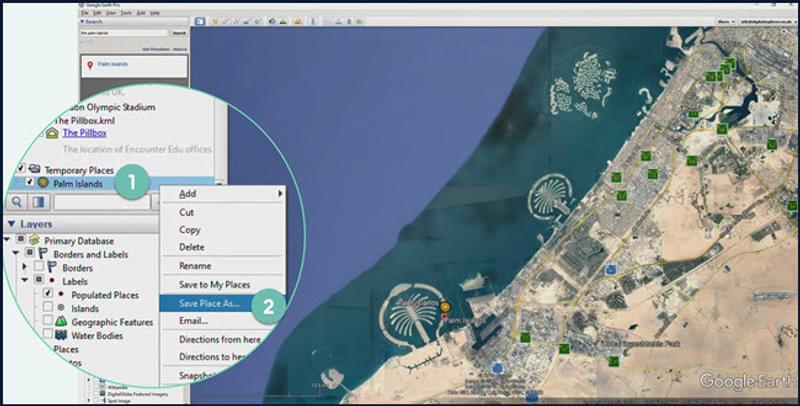Click the Get Directions link
This screenshot has width=800, height=406.
coord(157,49)
